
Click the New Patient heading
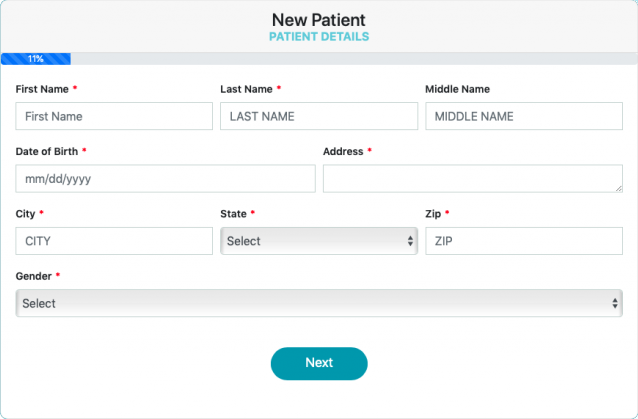tap(319, 19)
